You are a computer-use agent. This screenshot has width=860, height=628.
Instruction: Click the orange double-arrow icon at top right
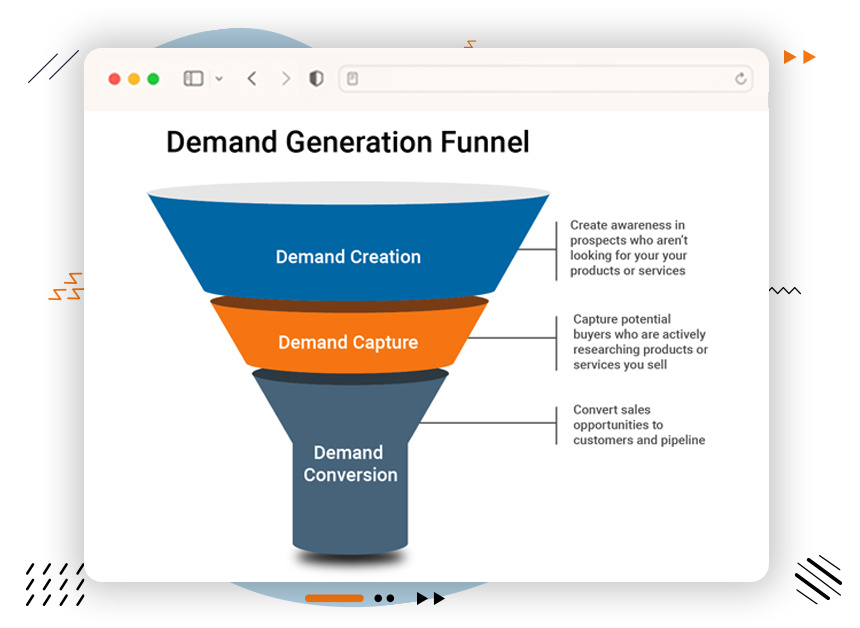800,57
